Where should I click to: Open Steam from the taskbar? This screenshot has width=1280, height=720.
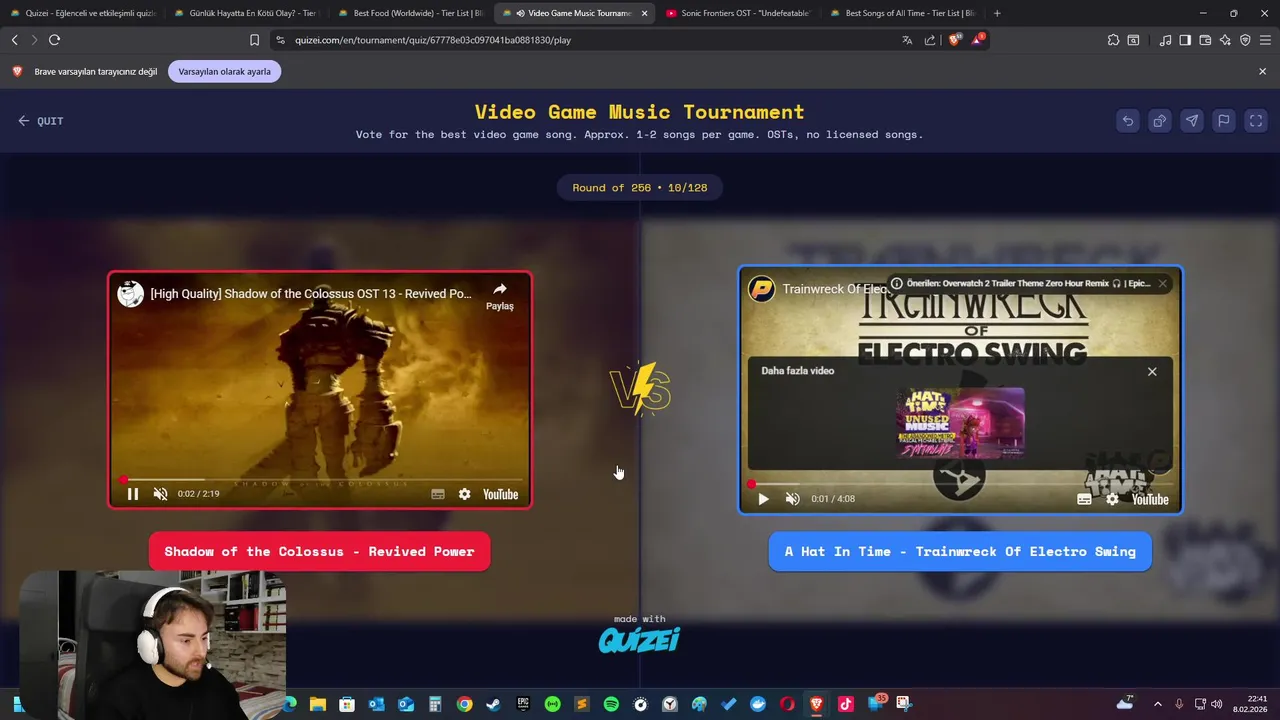[x=493, y=704]
